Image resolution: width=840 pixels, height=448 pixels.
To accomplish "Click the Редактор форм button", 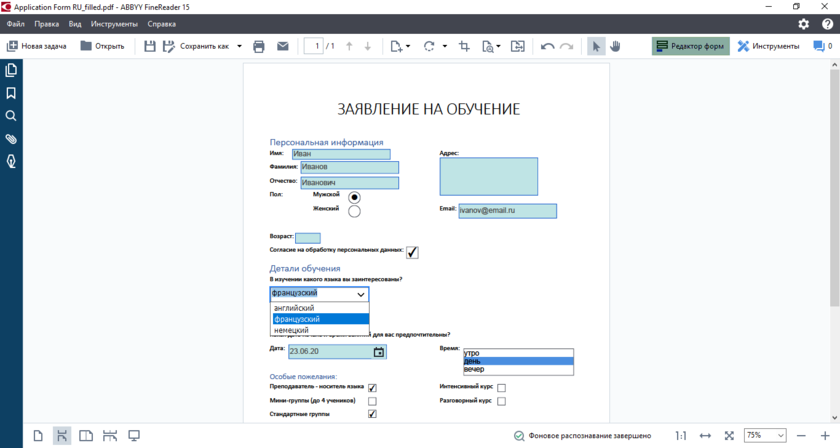I will point(690,46).
